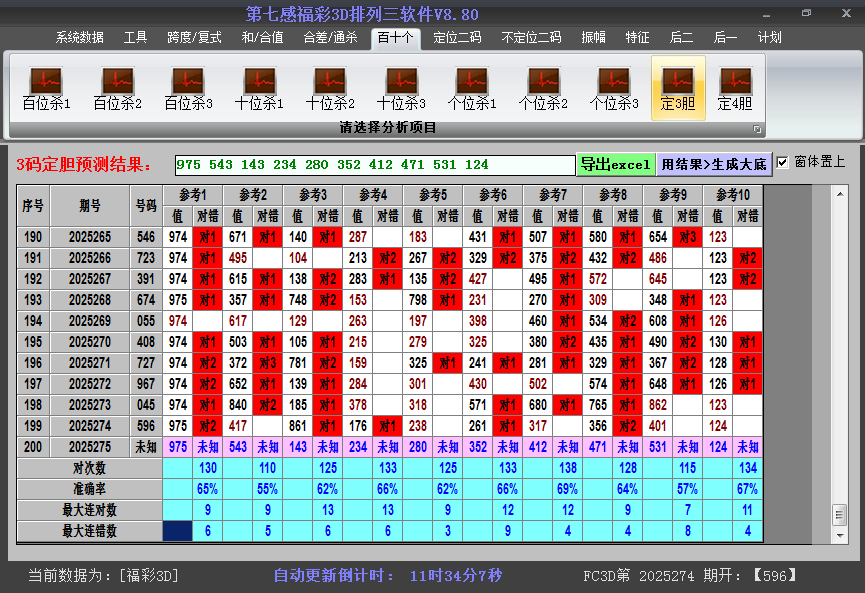Click 用结果>生成大底 button
Screen dimensions: 865x593
(x=714, y=164)
